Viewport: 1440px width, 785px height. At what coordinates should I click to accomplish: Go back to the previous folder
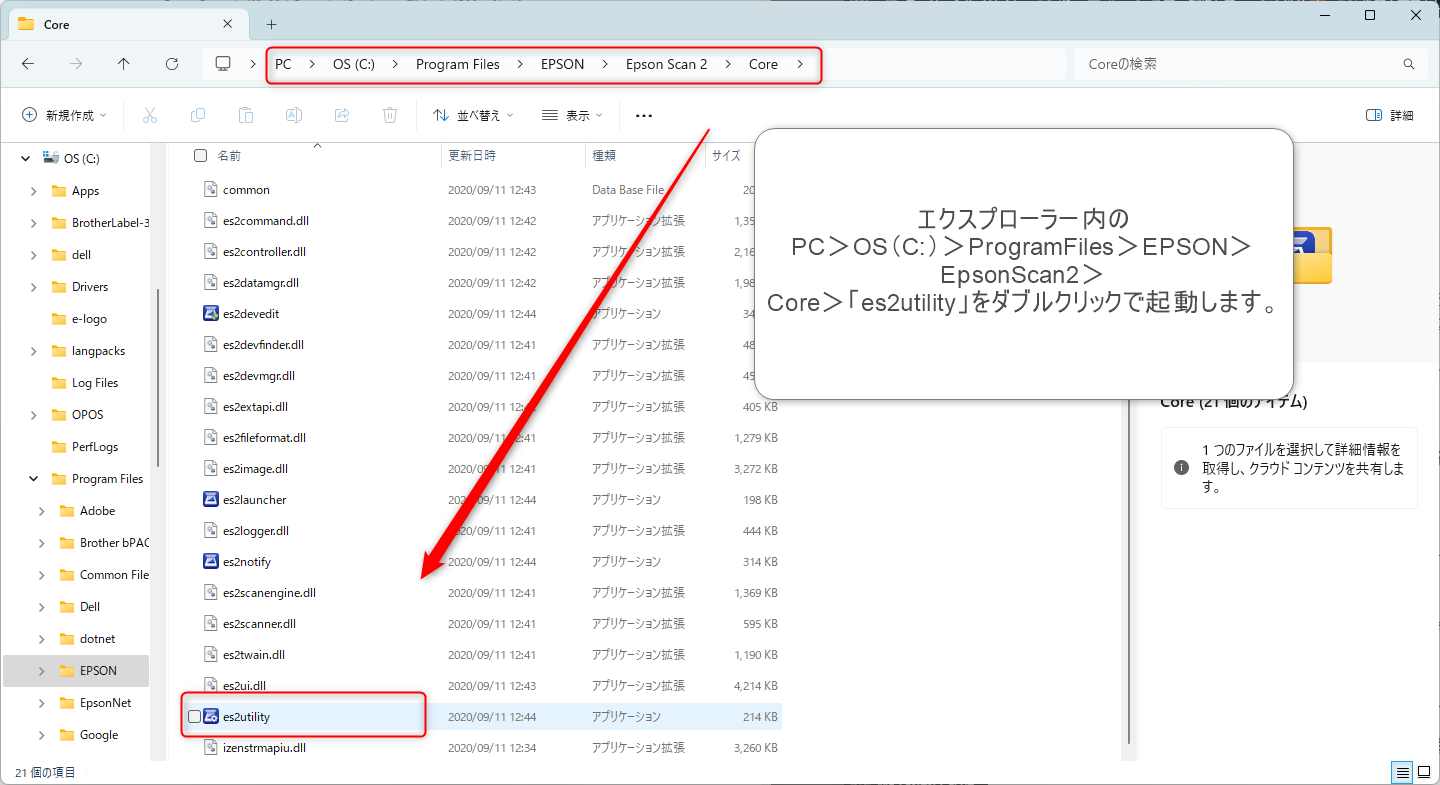[x=28, y=64]
